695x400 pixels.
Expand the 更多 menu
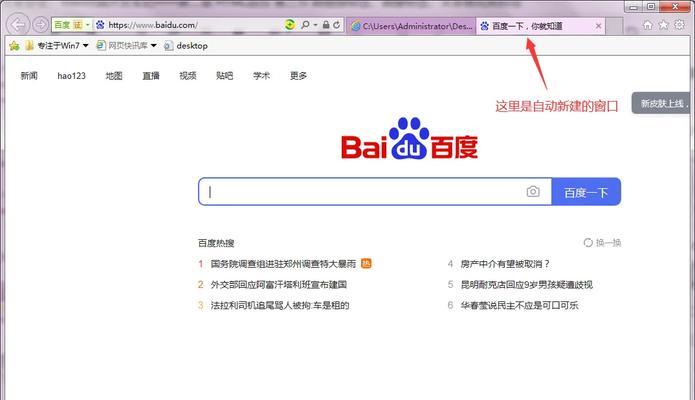298,76
